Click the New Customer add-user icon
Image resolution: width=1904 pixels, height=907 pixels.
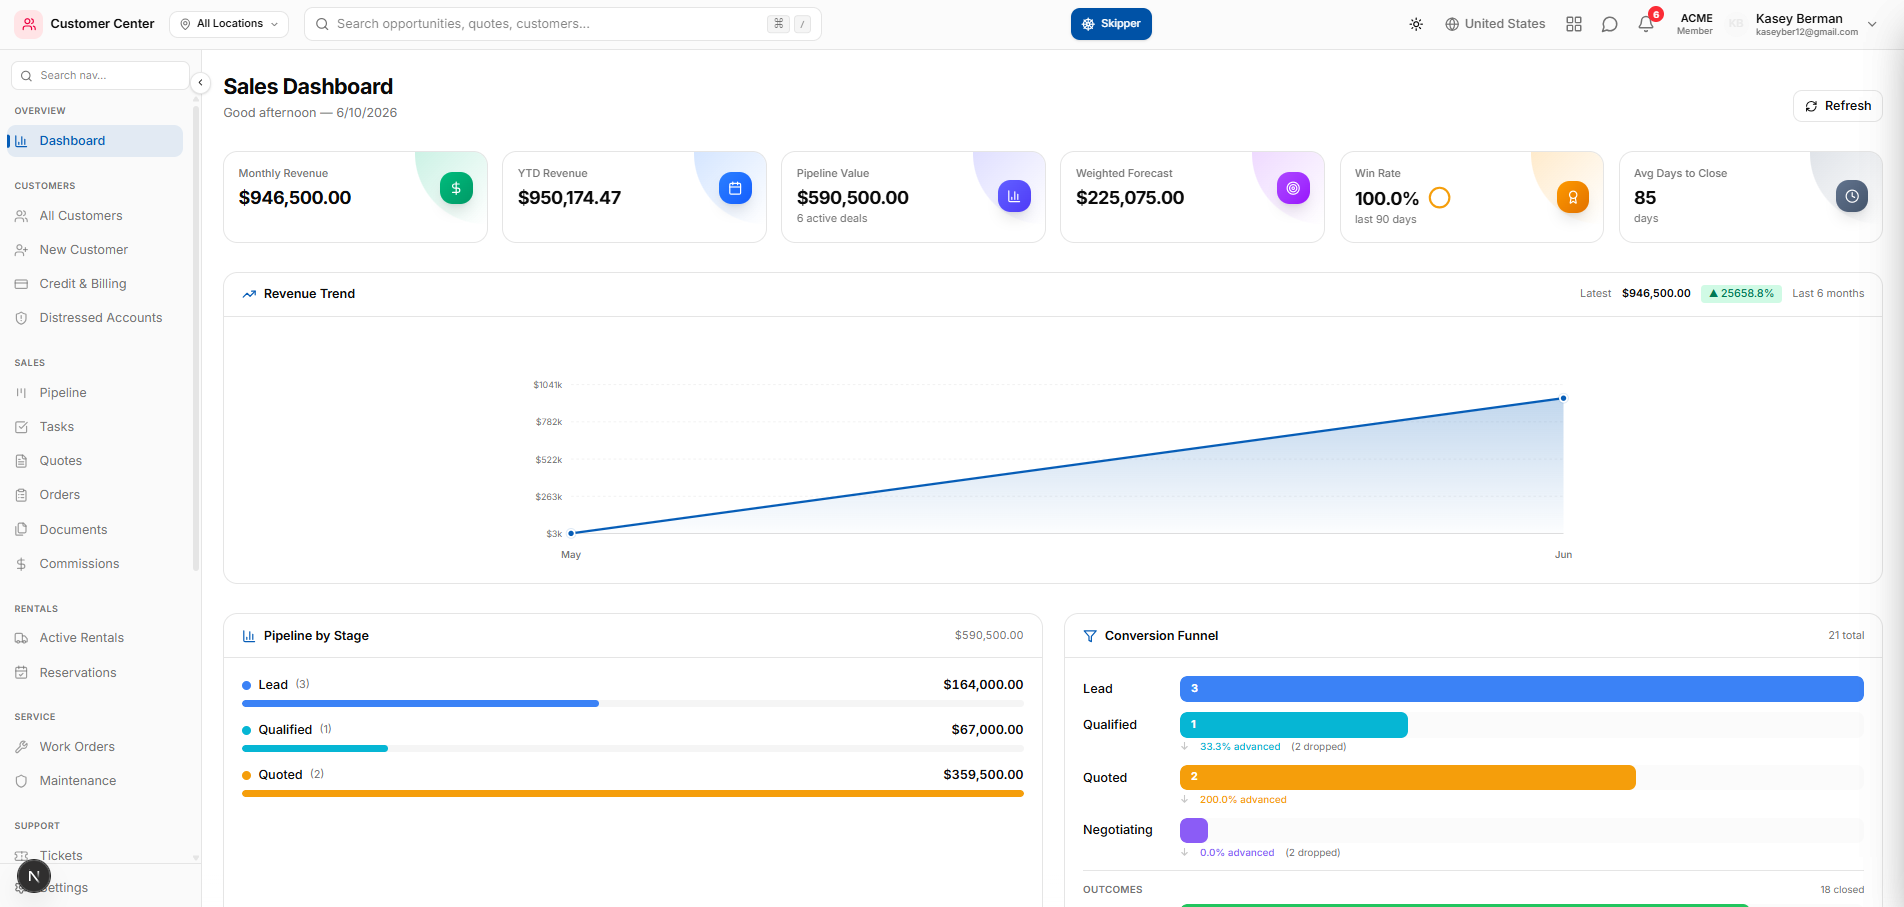click(x=21, y=250)
